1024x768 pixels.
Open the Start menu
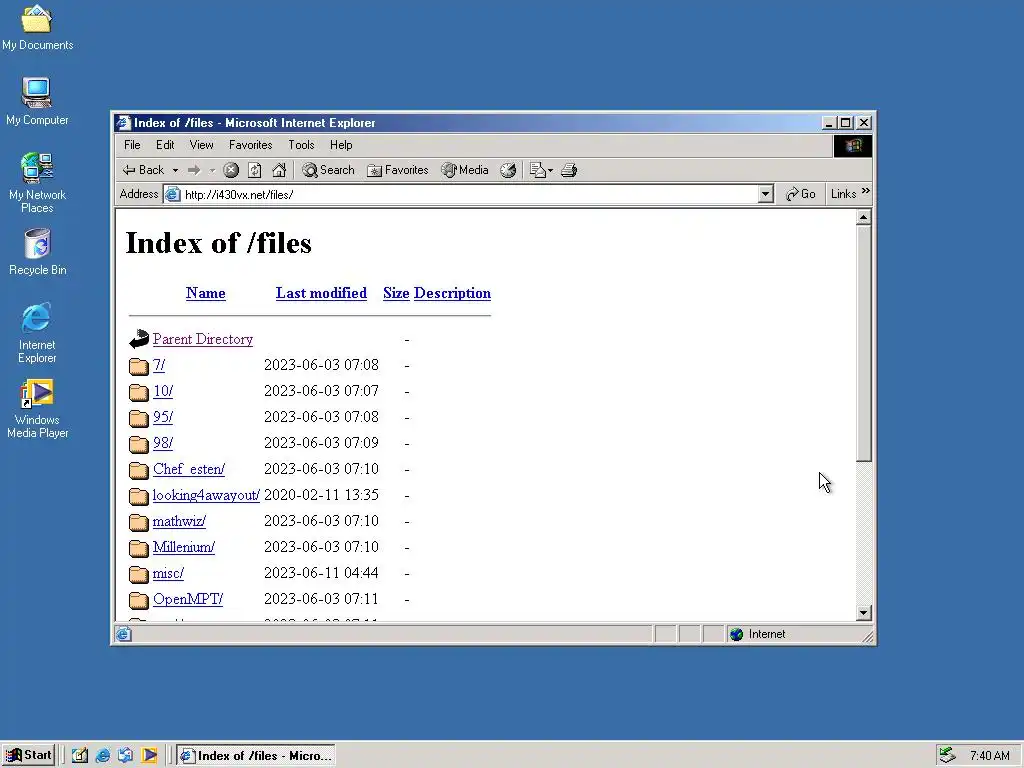pos(28,756)
